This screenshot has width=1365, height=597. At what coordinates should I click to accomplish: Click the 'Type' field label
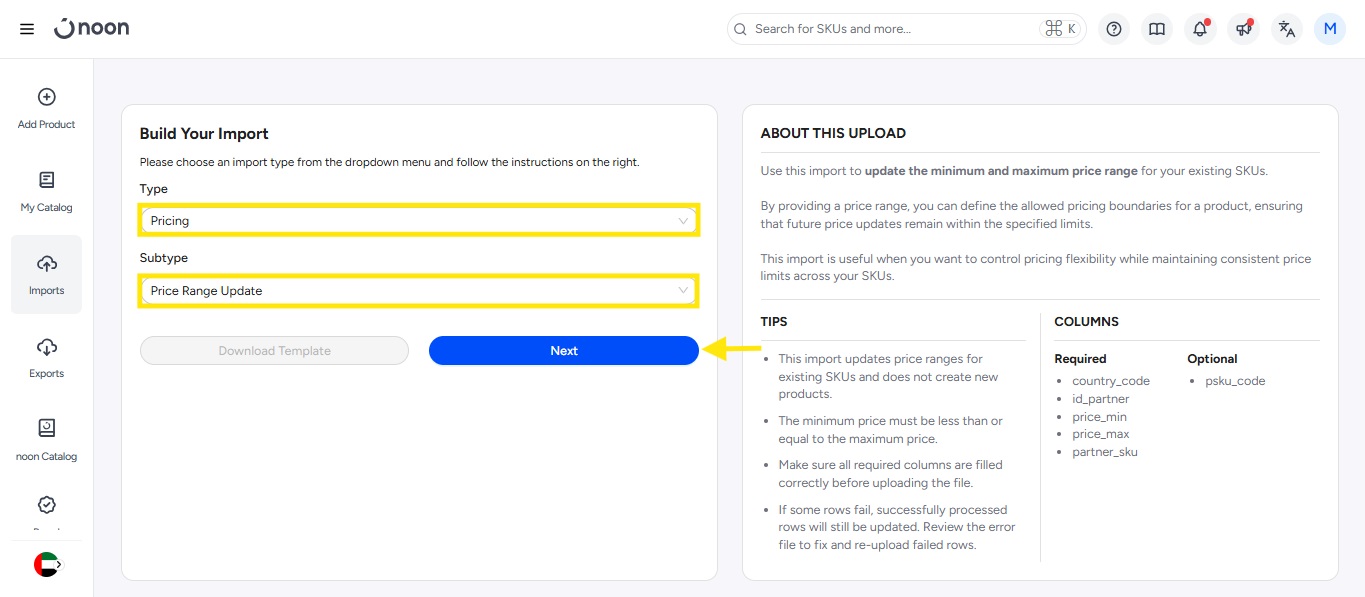(x=154, y=189)
